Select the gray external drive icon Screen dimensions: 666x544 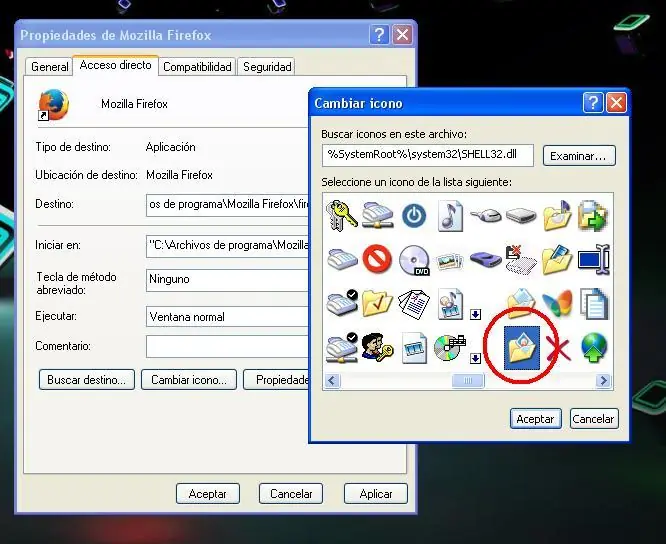[521, 216]
